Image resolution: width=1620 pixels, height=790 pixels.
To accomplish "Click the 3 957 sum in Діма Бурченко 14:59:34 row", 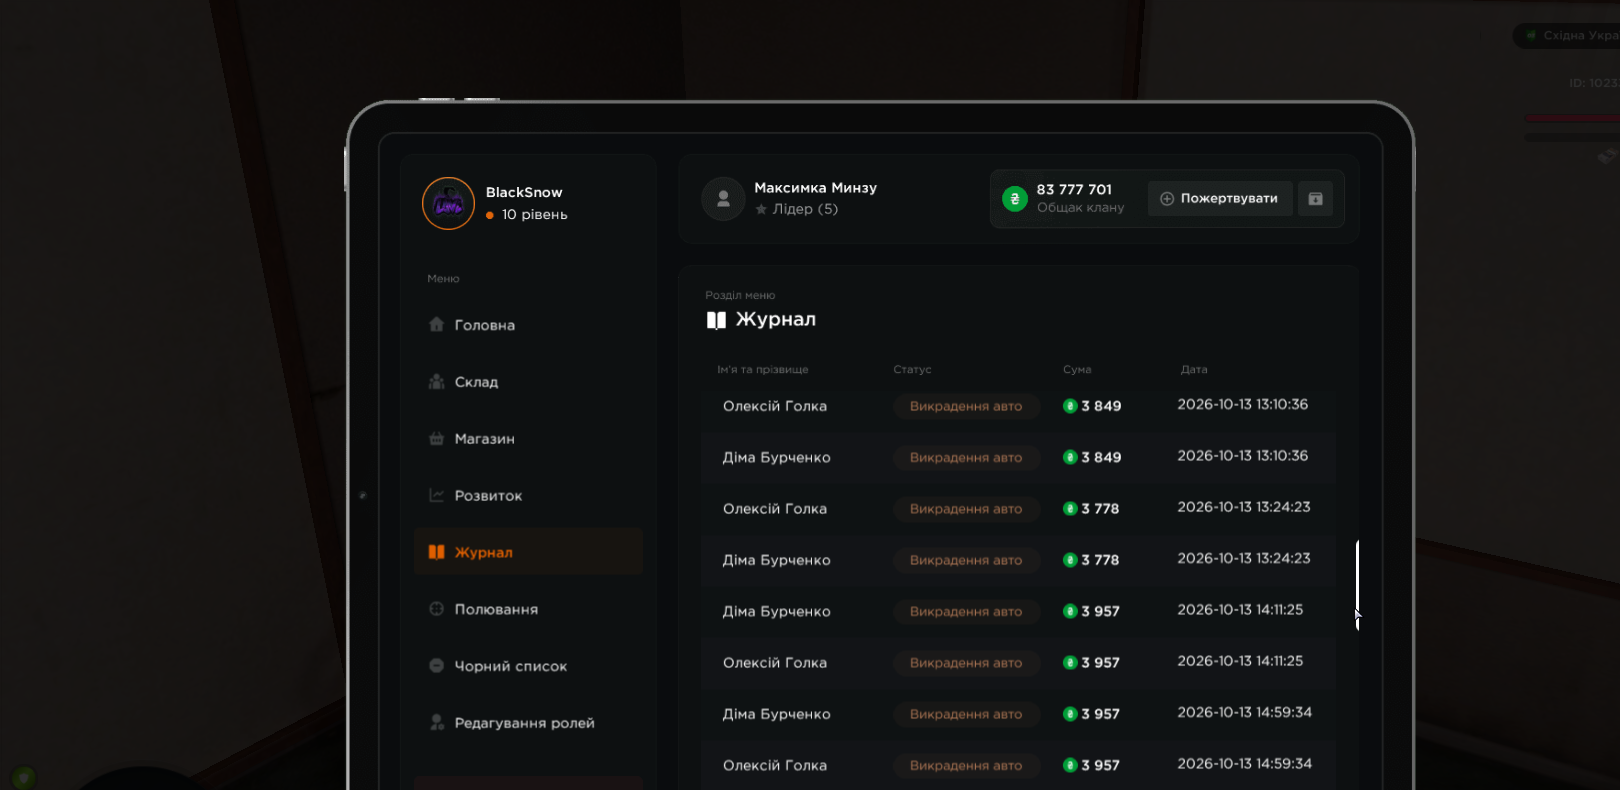I will pyautogui.click(x=1100, y=714).
